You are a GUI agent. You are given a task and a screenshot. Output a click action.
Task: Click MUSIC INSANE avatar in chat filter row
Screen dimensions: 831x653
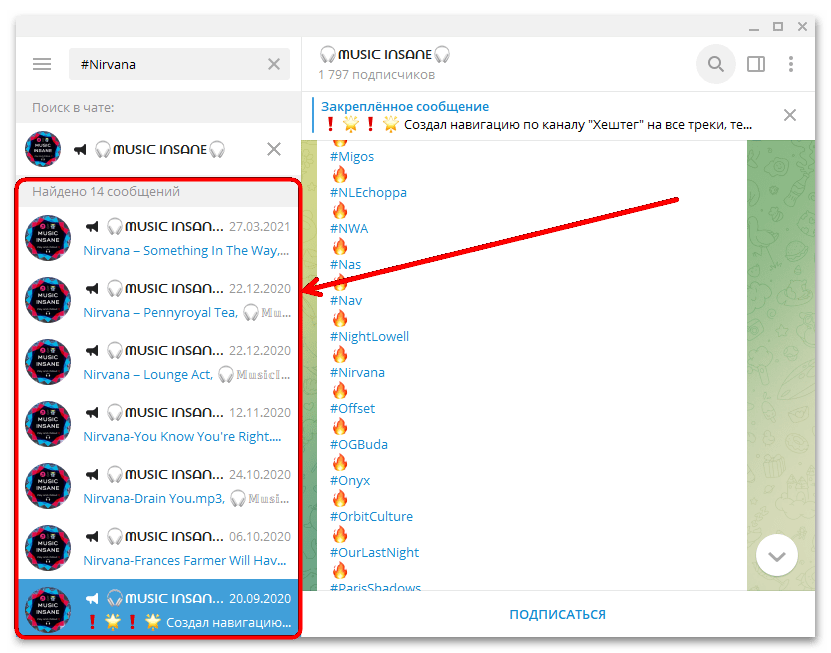[x=43, y=149]
